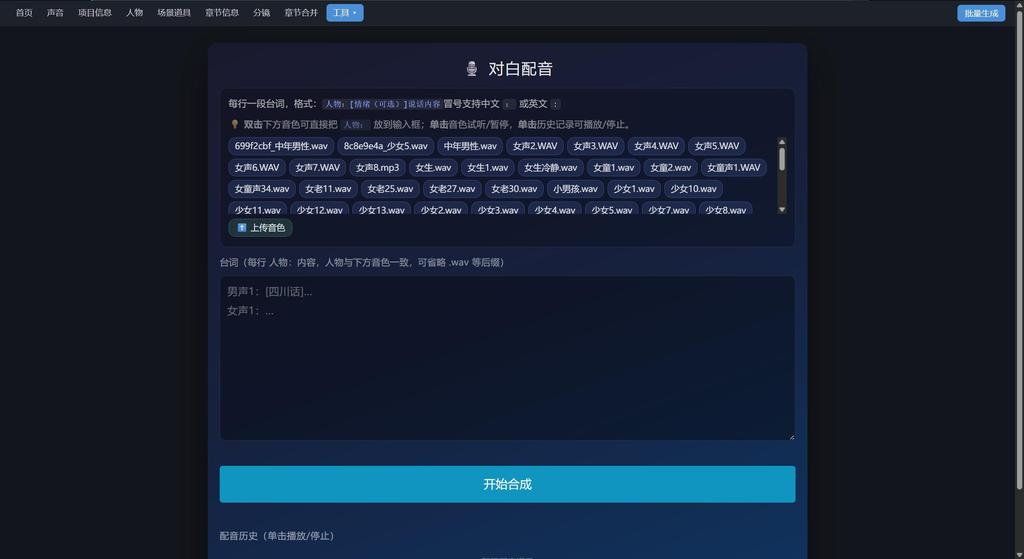The height and width of the screenshot is (559, 1024).
Task: Preview the 女声8.mp3 voice
Action: tap(377, 168)
